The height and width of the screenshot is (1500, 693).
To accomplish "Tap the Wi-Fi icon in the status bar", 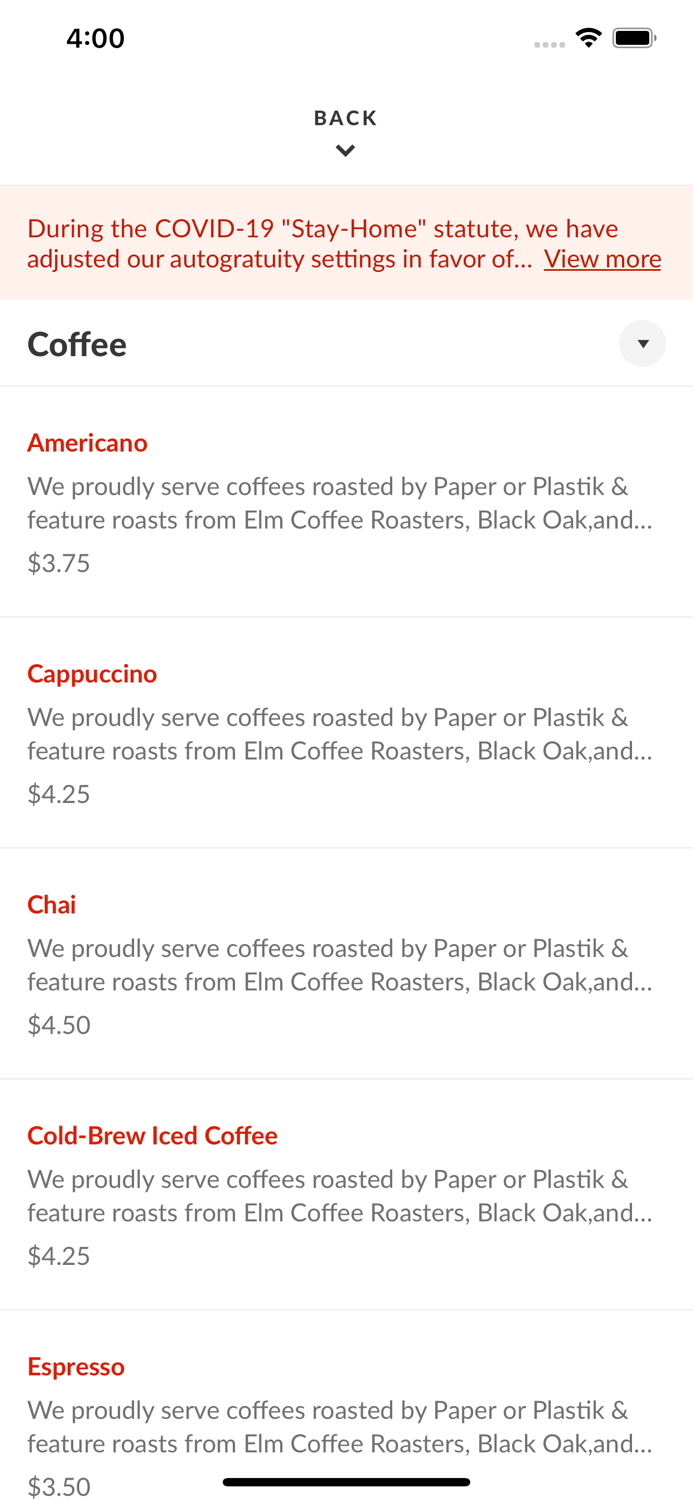I will [x=588, y=36].
